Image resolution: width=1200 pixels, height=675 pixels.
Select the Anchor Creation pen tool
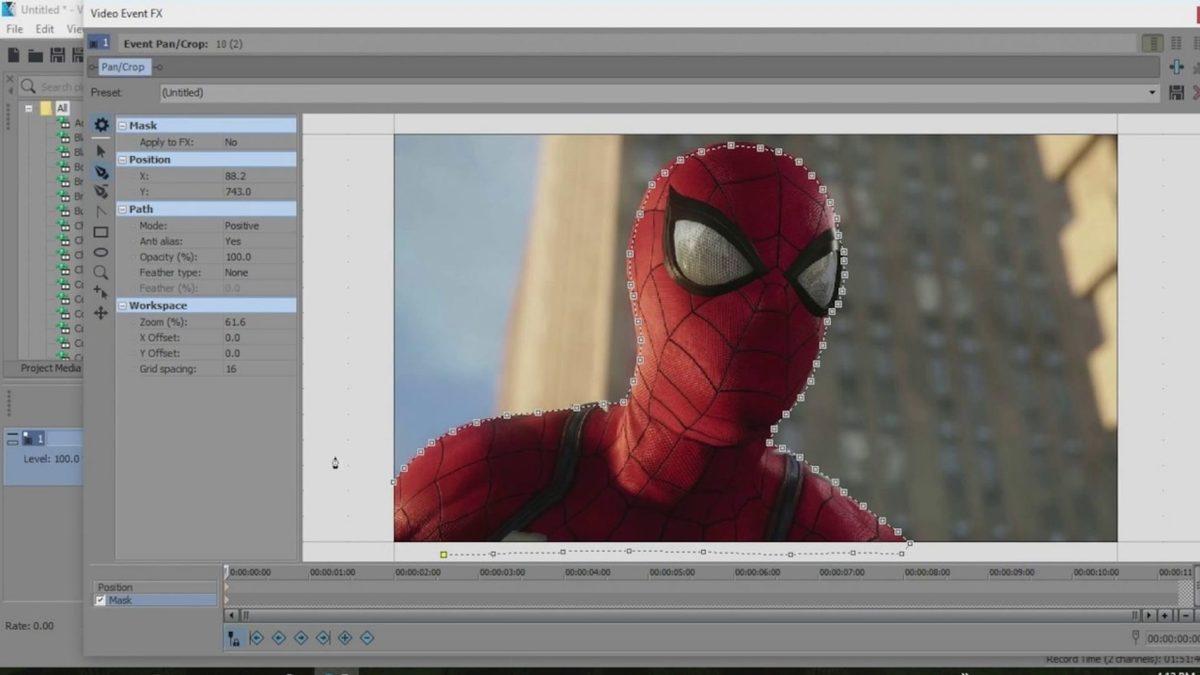[101, 171]
